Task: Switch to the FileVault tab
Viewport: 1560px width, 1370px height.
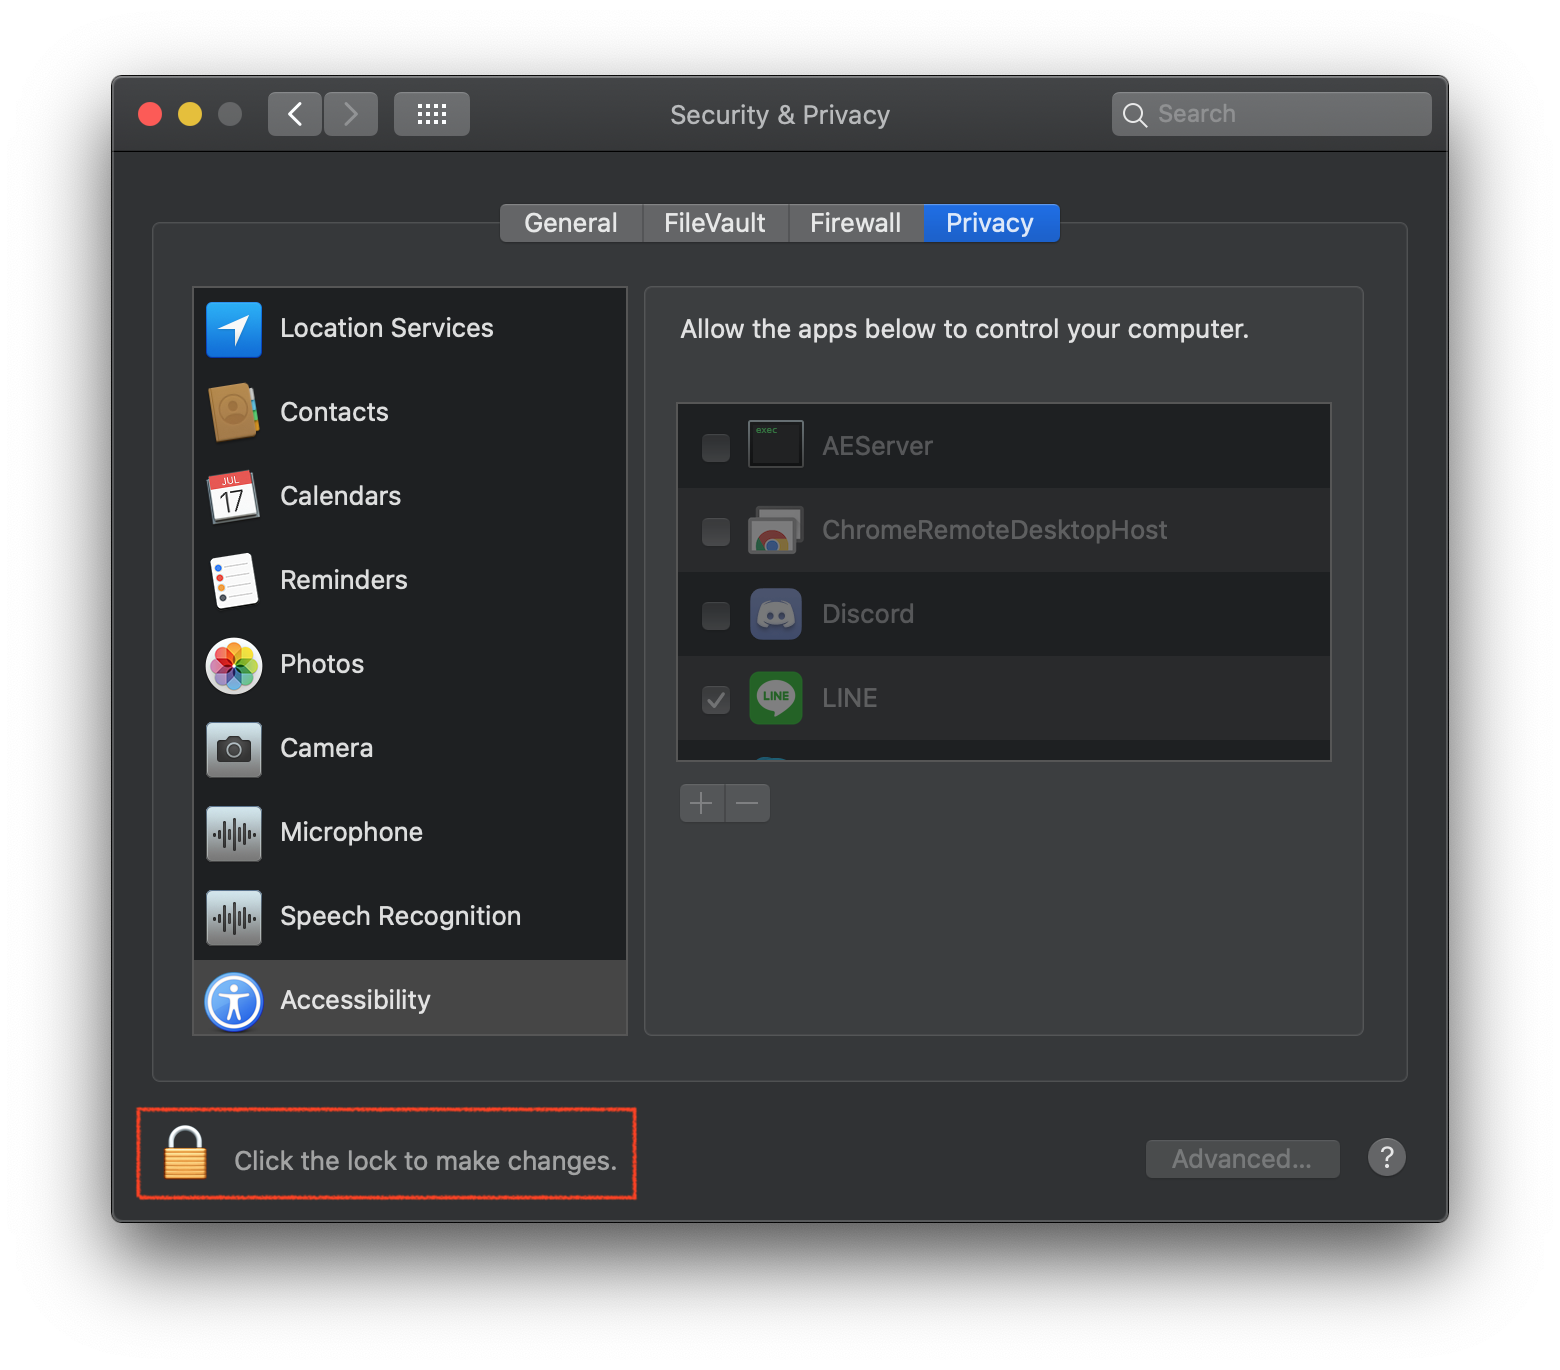Action: 714,223
